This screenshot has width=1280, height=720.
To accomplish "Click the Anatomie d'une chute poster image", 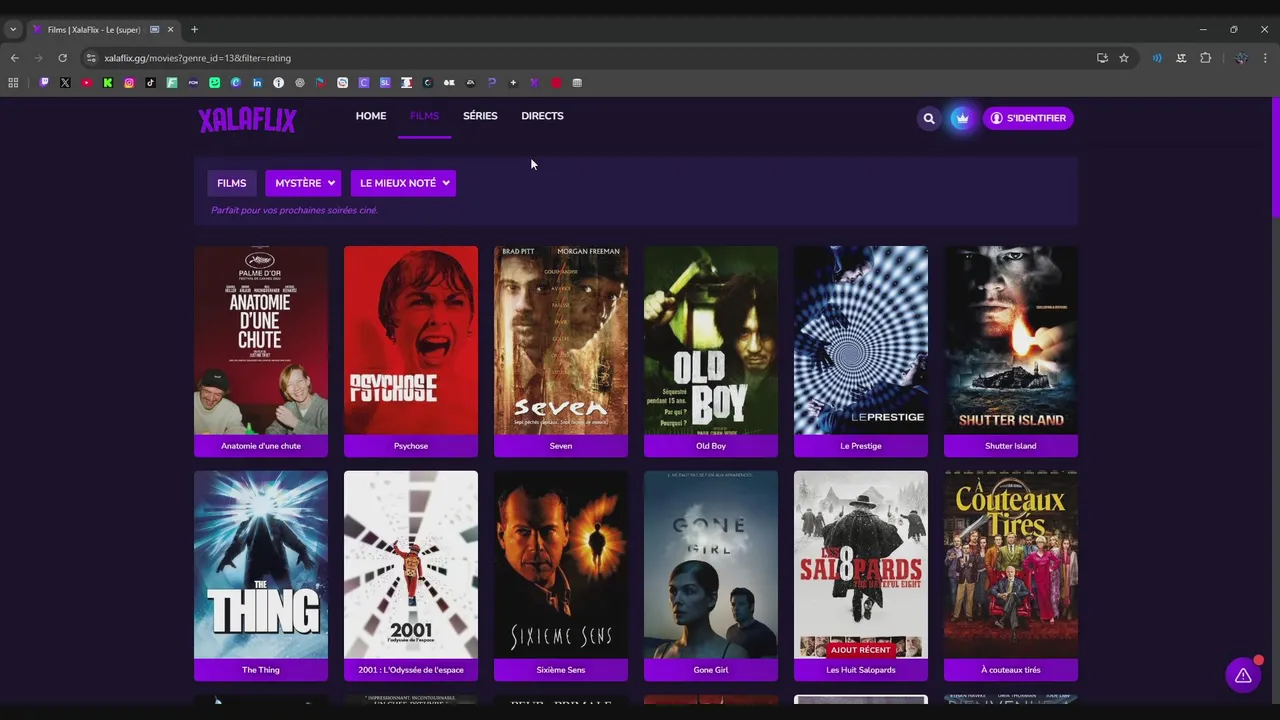I will pos(261,340).
